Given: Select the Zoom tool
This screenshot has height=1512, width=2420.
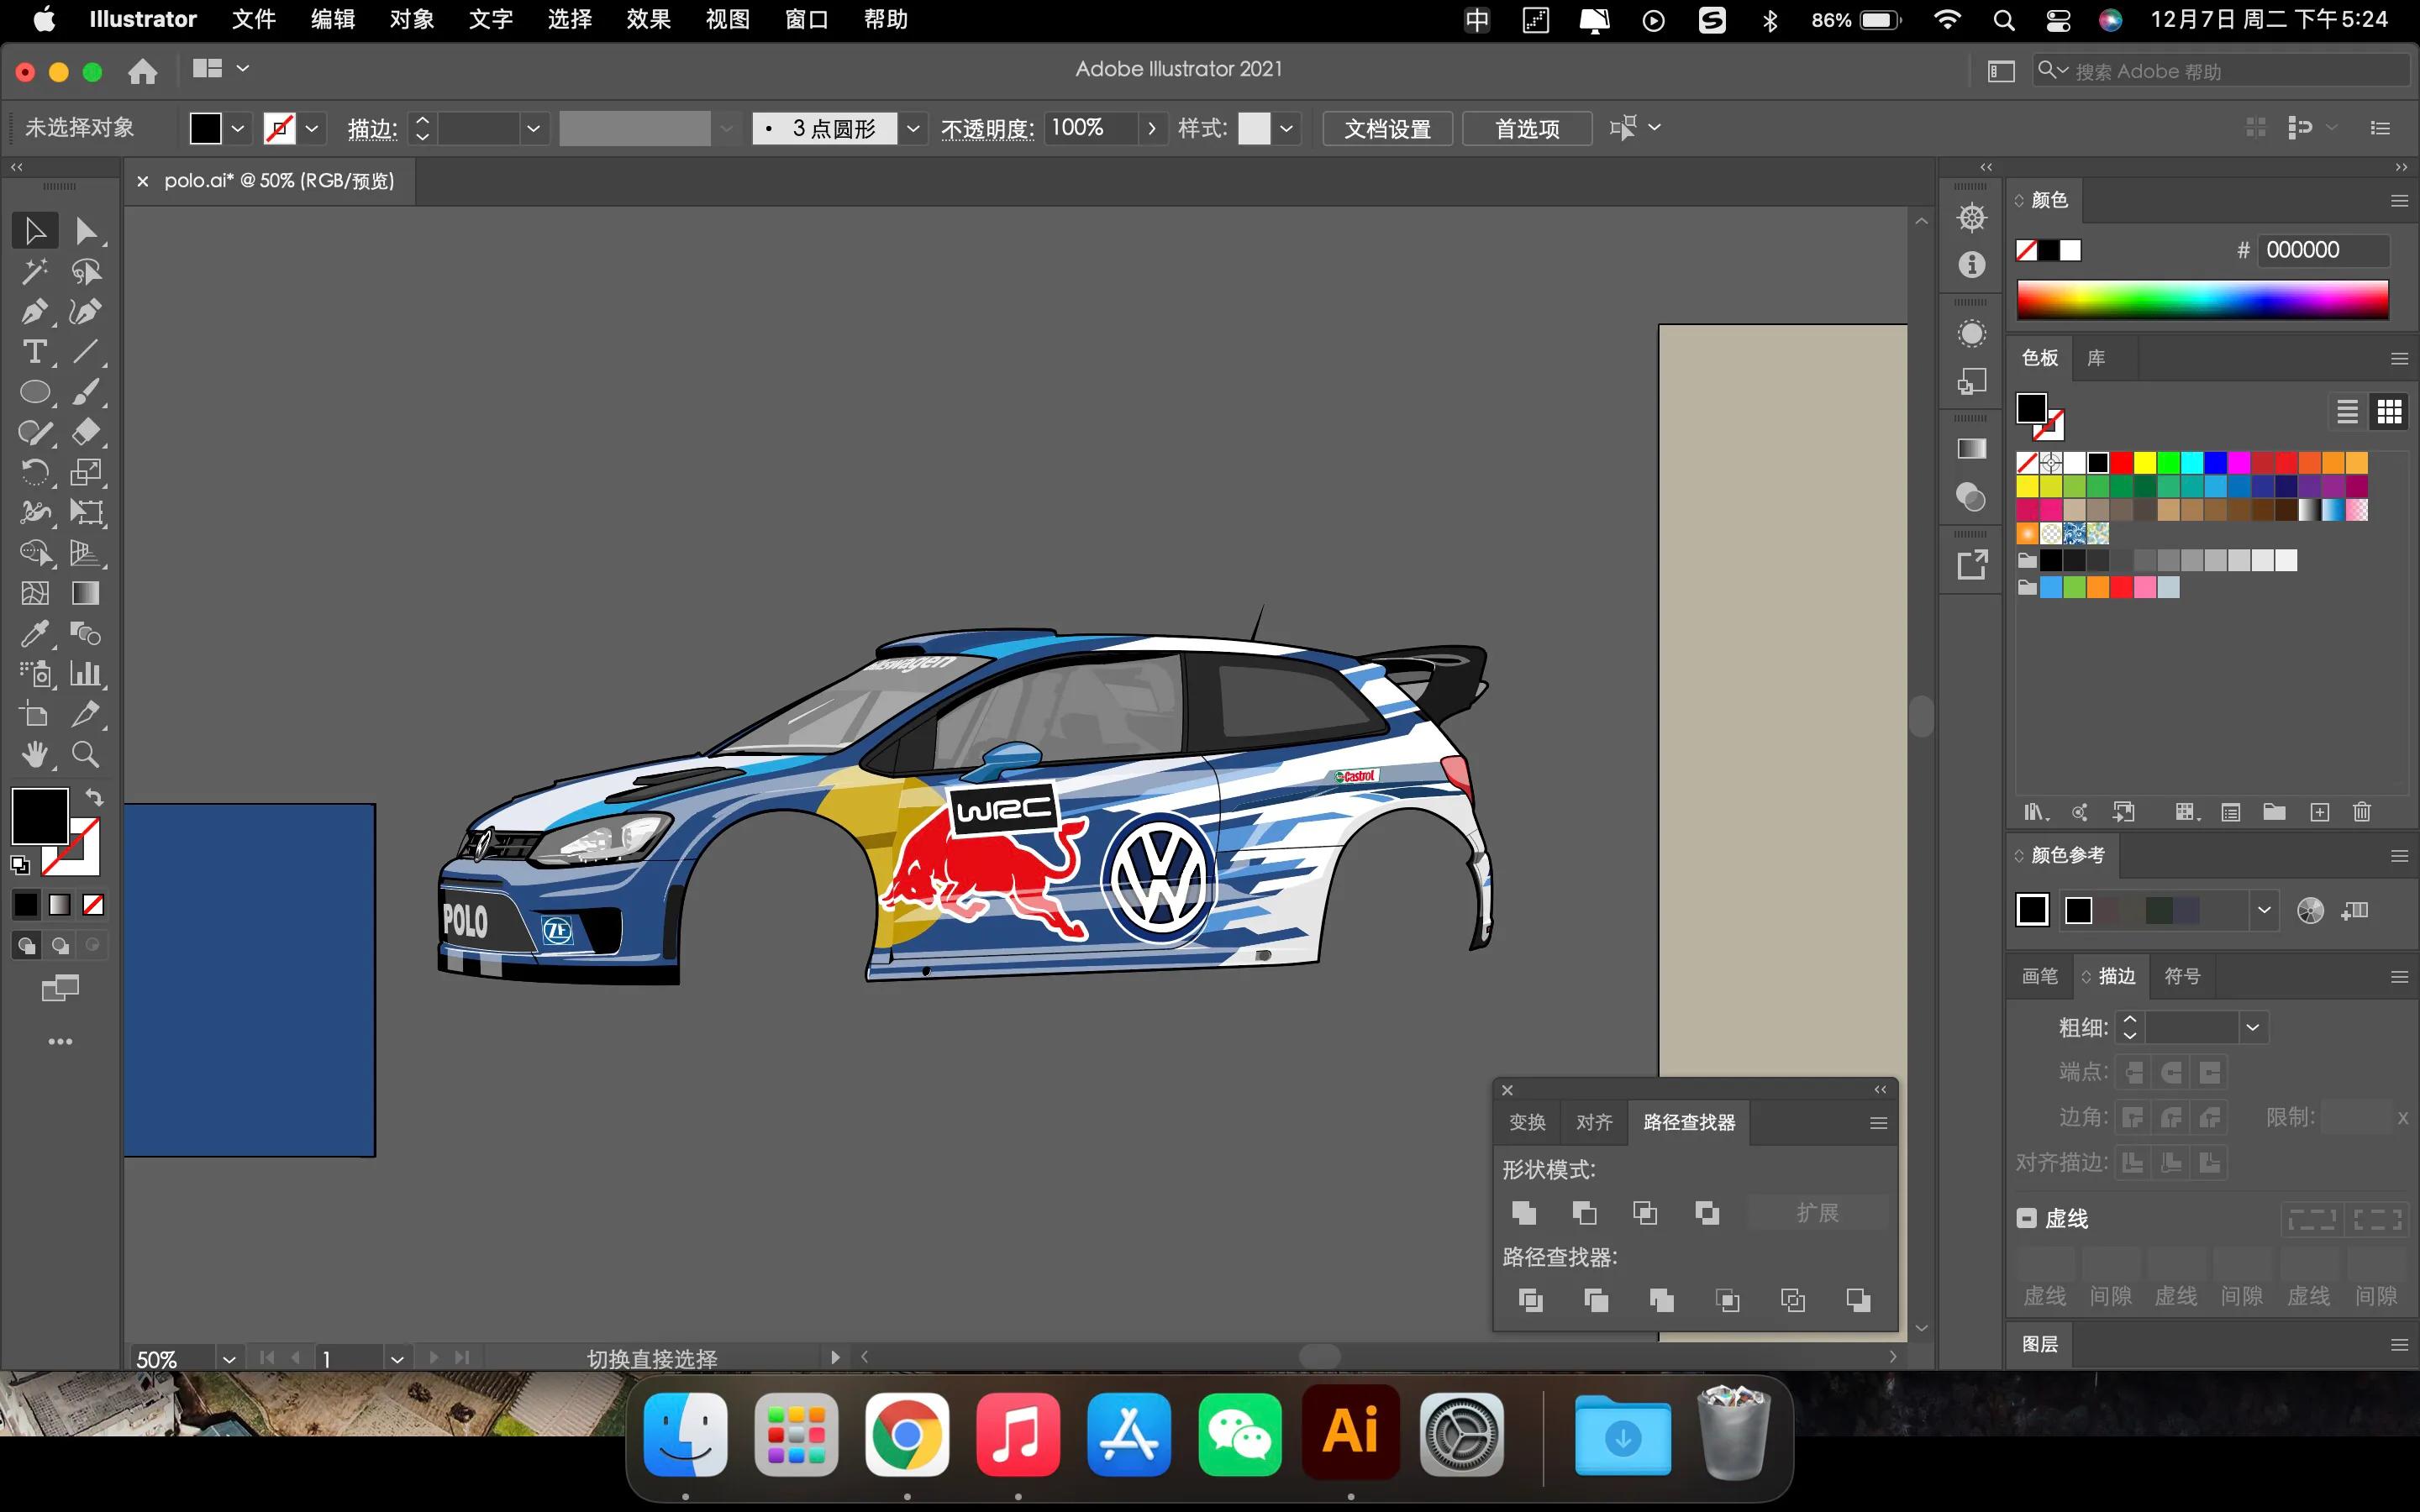Looking at the screenshot, I should click(x=86, y=755).
